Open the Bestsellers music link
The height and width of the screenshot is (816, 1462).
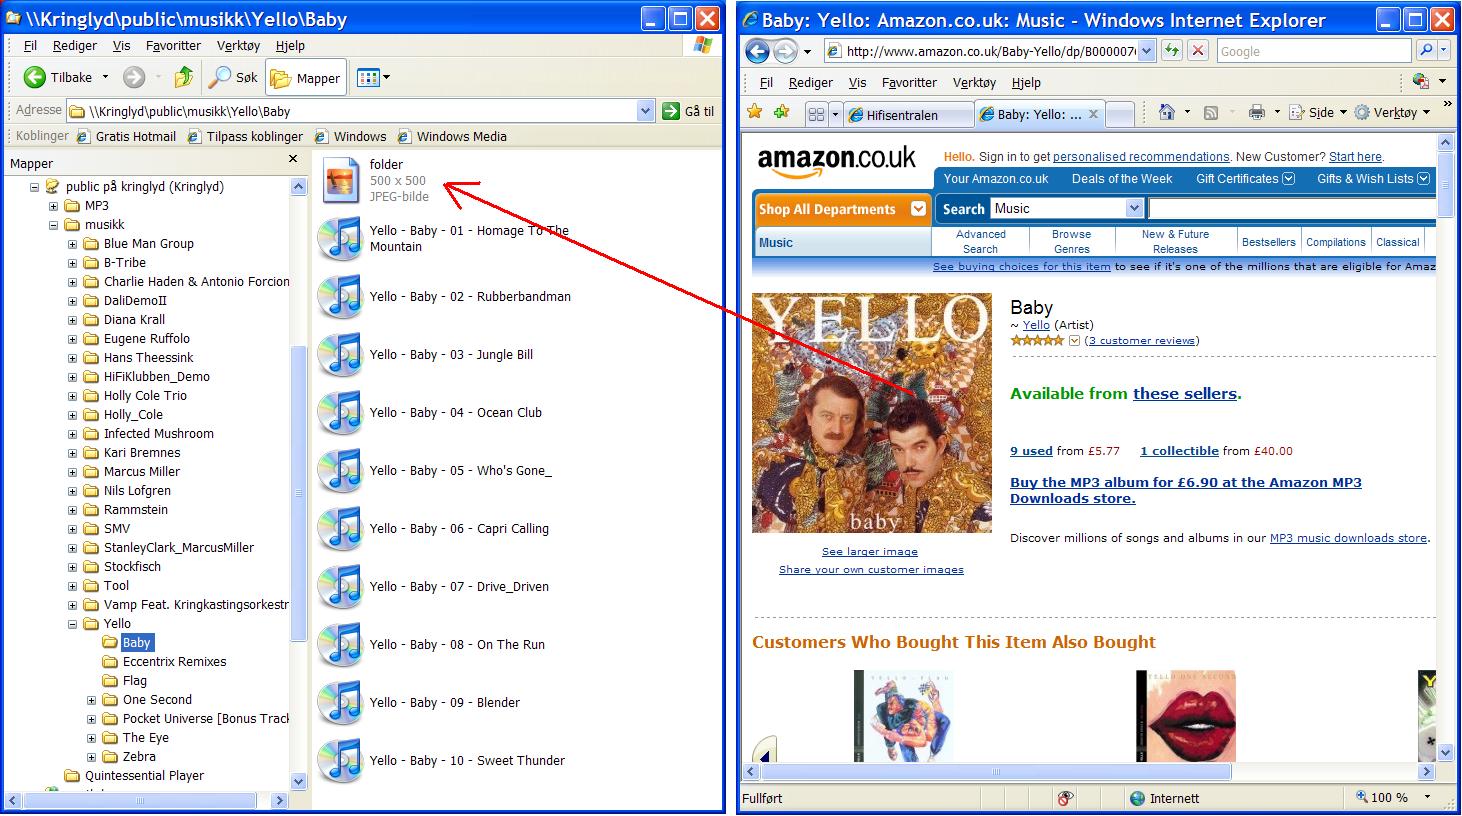click(1268, 242)
